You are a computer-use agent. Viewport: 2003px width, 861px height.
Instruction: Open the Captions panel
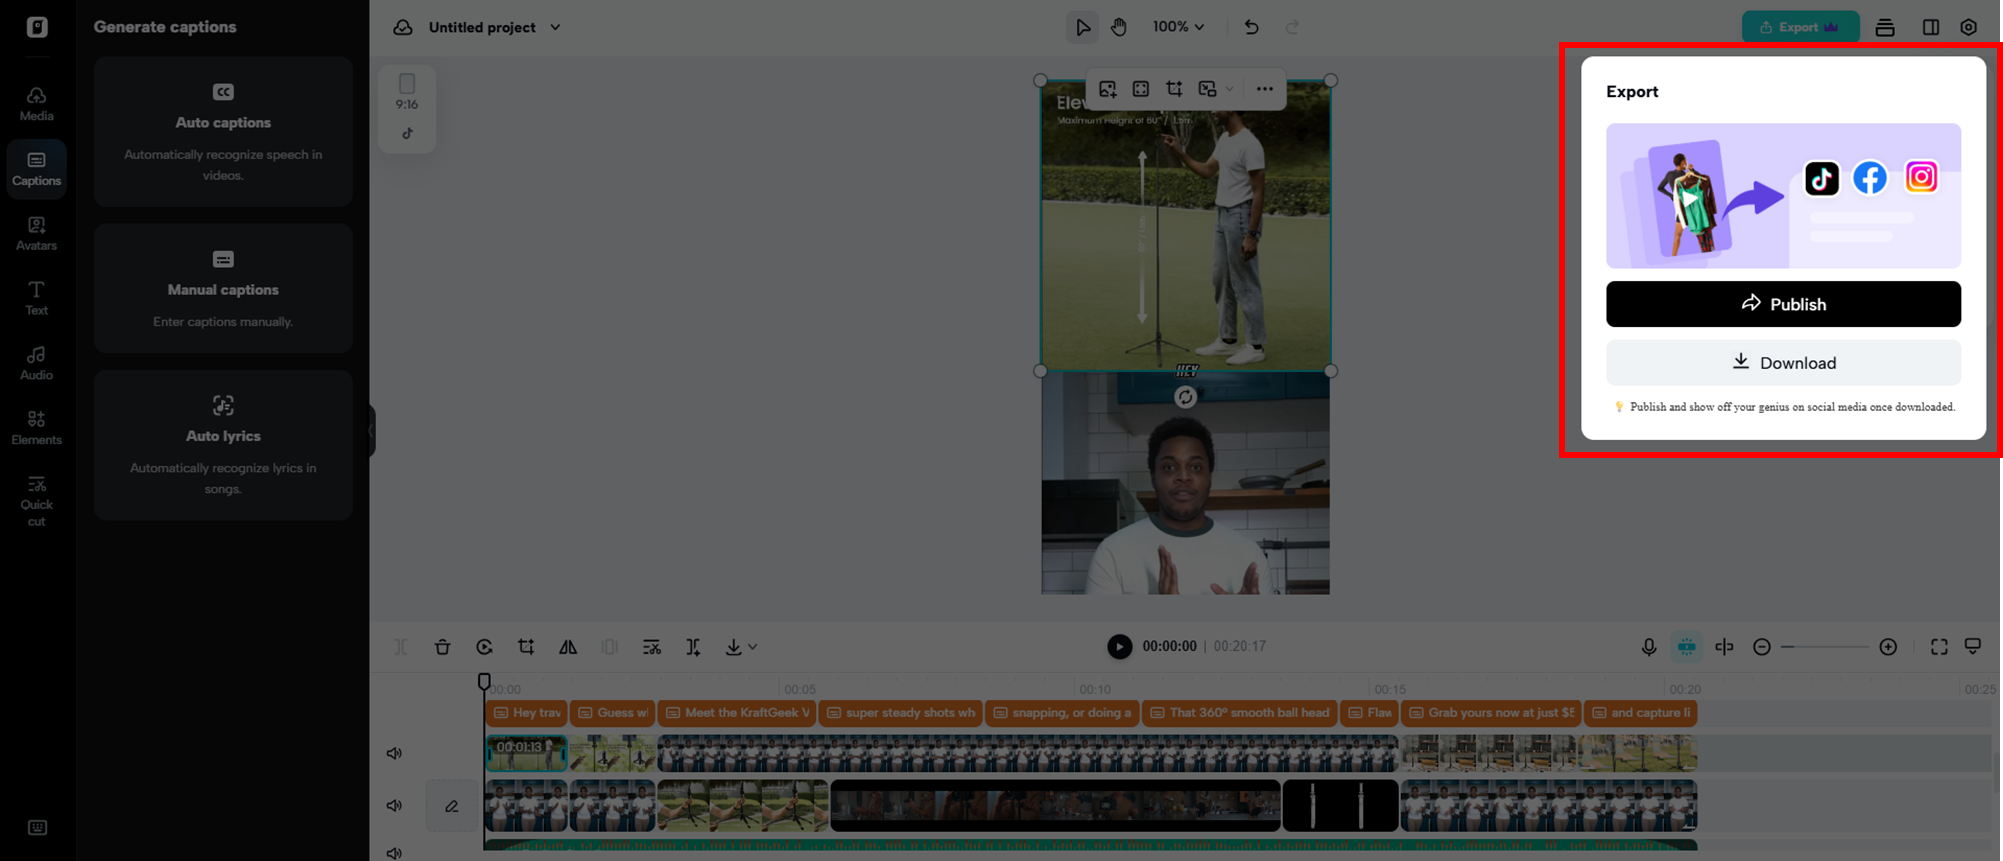36,169
